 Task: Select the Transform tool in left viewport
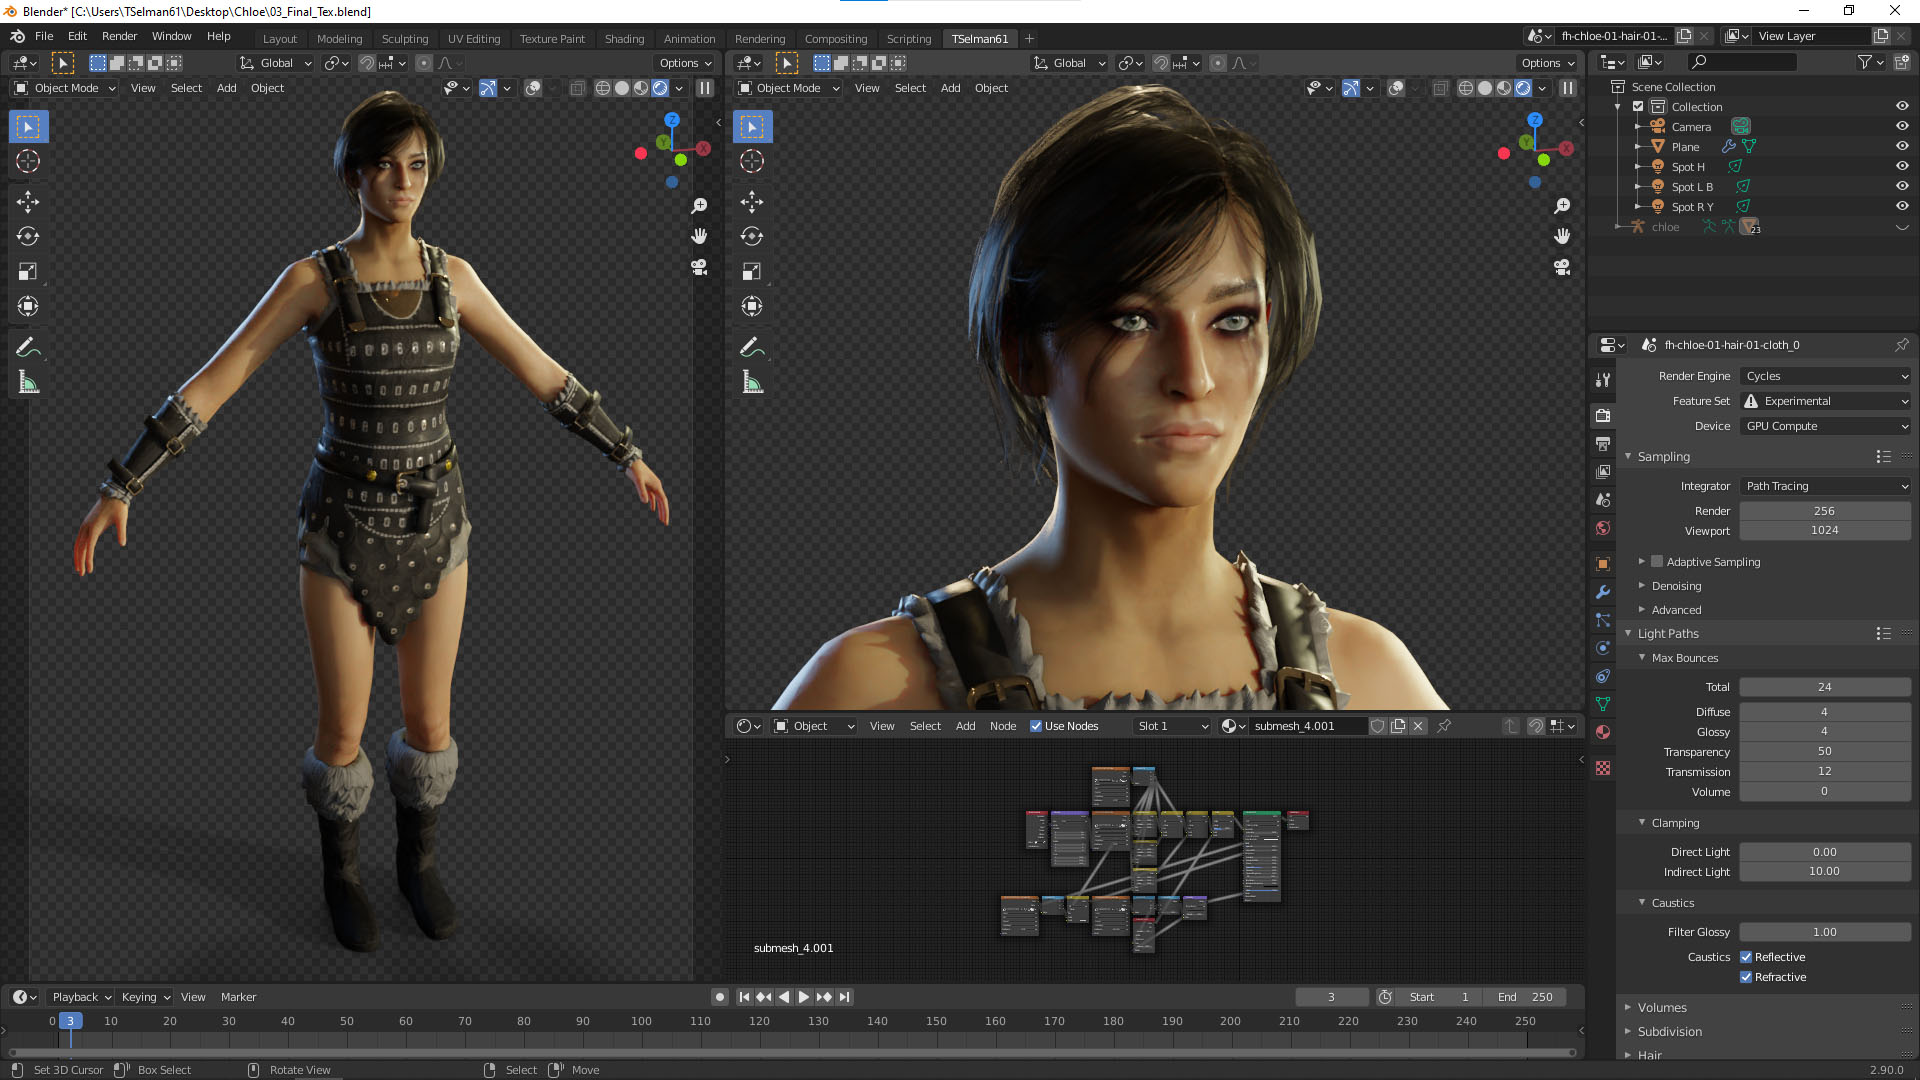28,307
